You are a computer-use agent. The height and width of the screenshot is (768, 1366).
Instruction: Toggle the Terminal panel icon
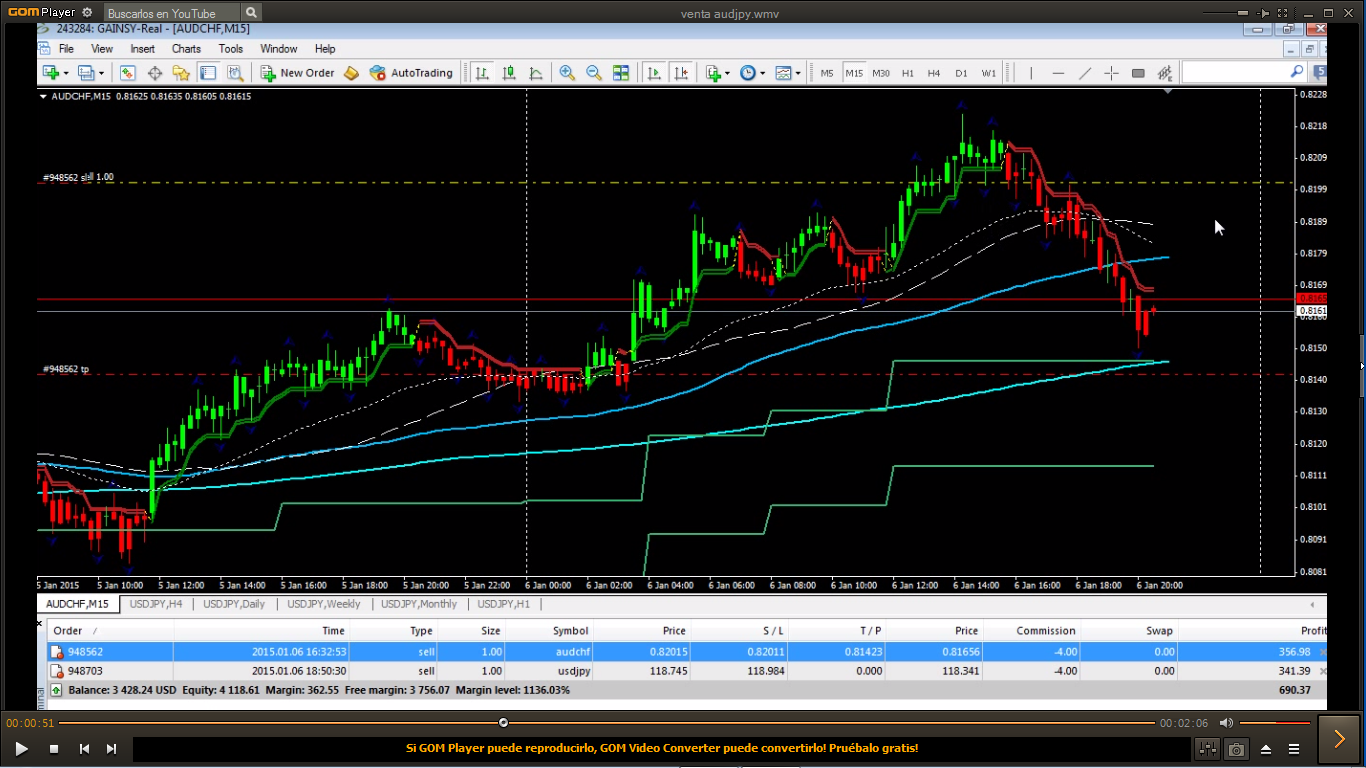208,73
